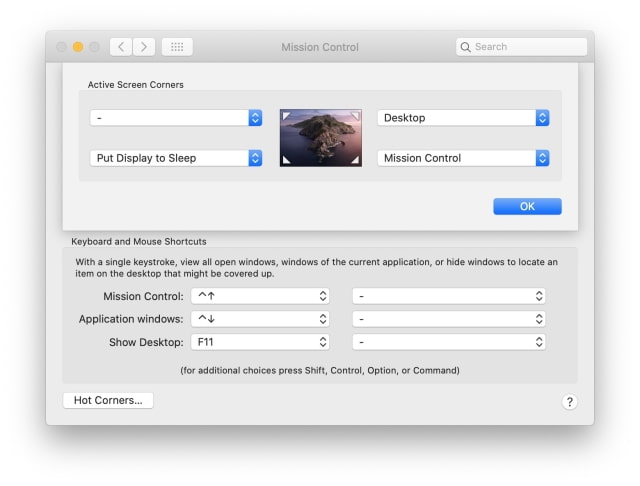Set the Mission Control mouse shortcut dropdown
This screenshot has height=486, width=640.
tap(449, 296)
